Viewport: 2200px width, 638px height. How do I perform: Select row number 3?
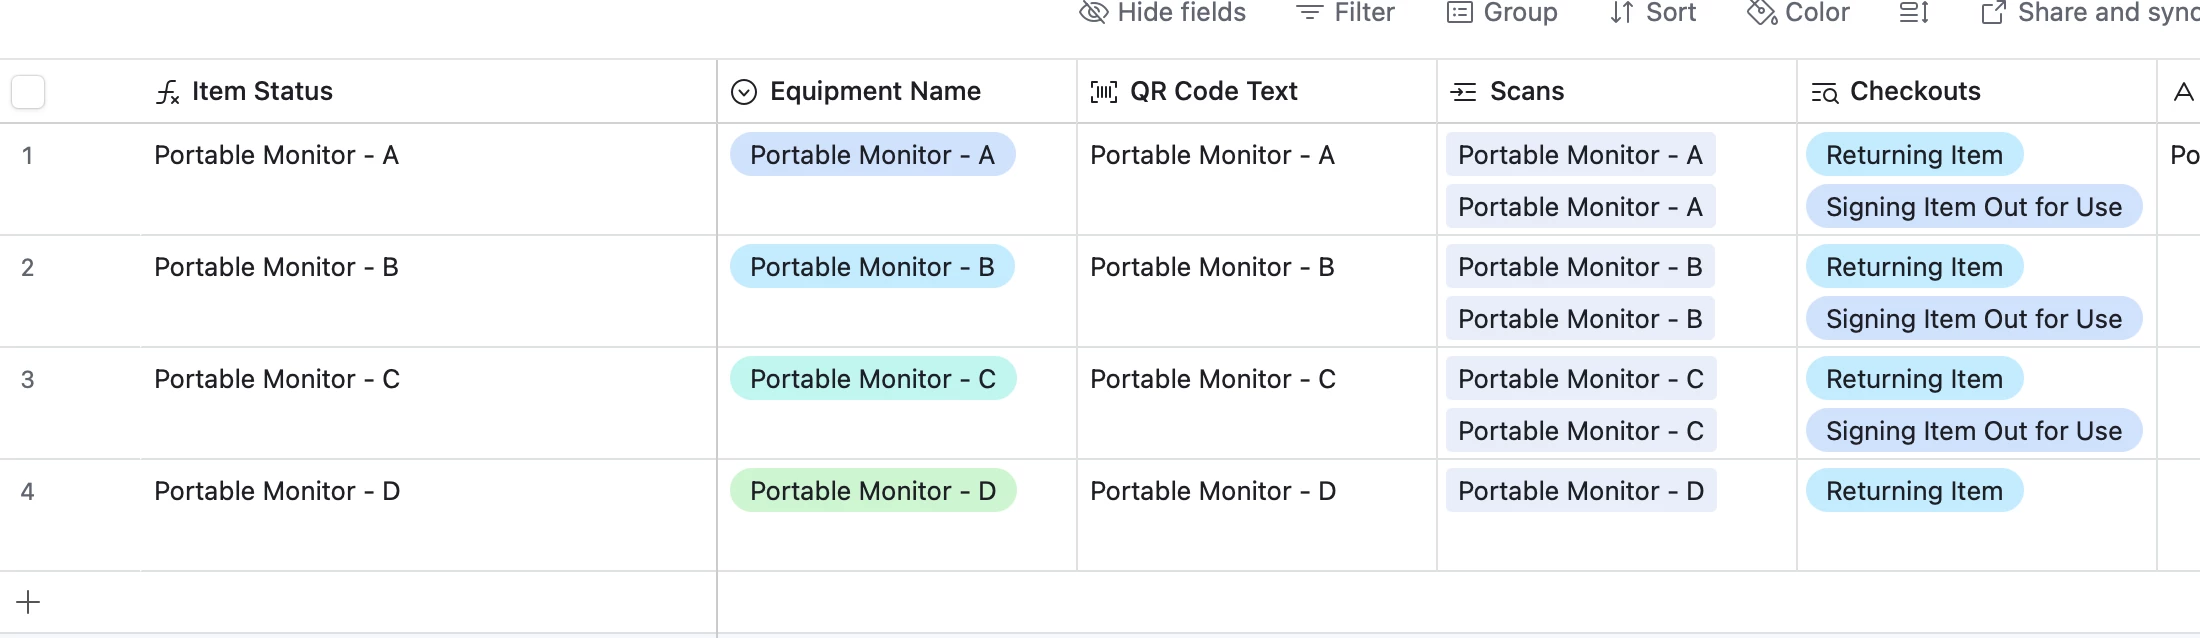click(x=28, y=380)
